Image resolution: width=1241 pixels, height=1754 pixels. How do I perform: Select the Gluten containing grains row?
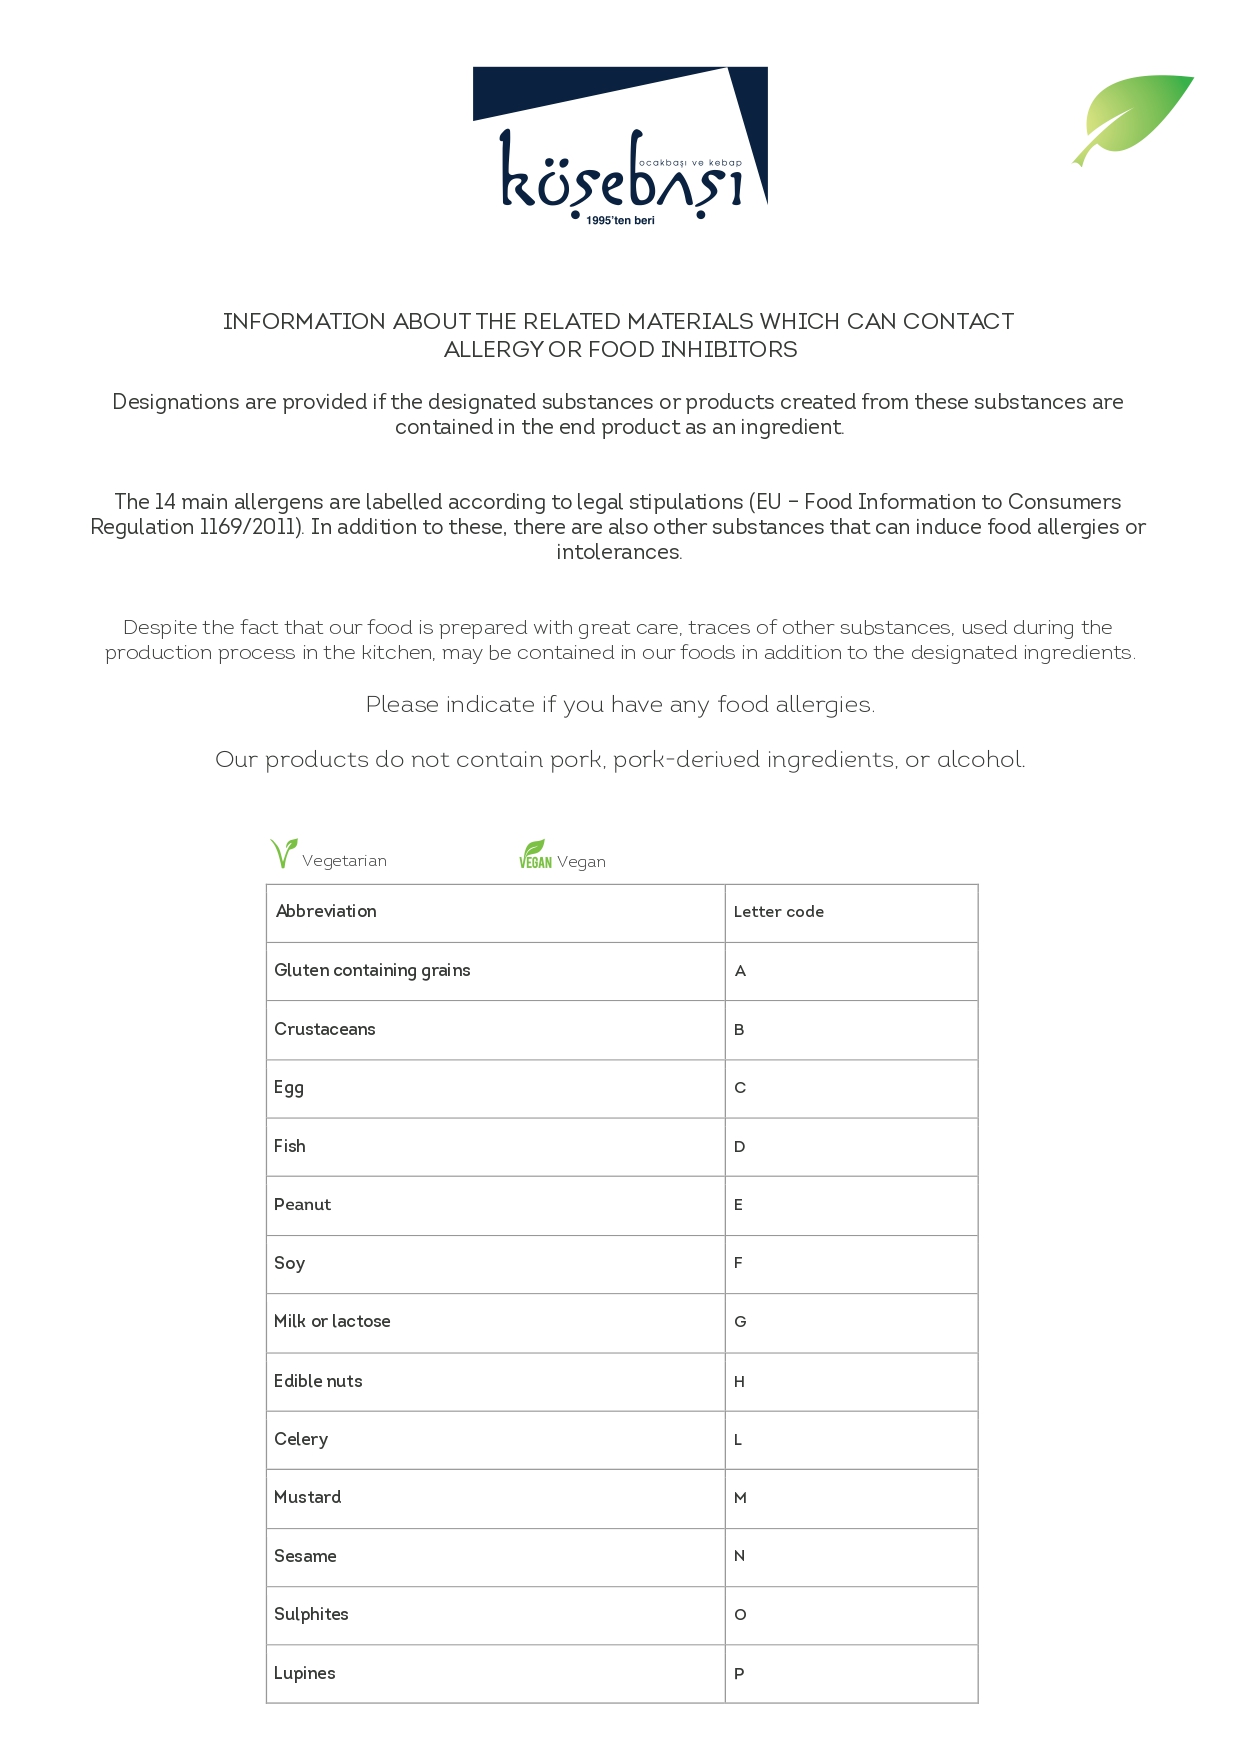click(622, 971)
